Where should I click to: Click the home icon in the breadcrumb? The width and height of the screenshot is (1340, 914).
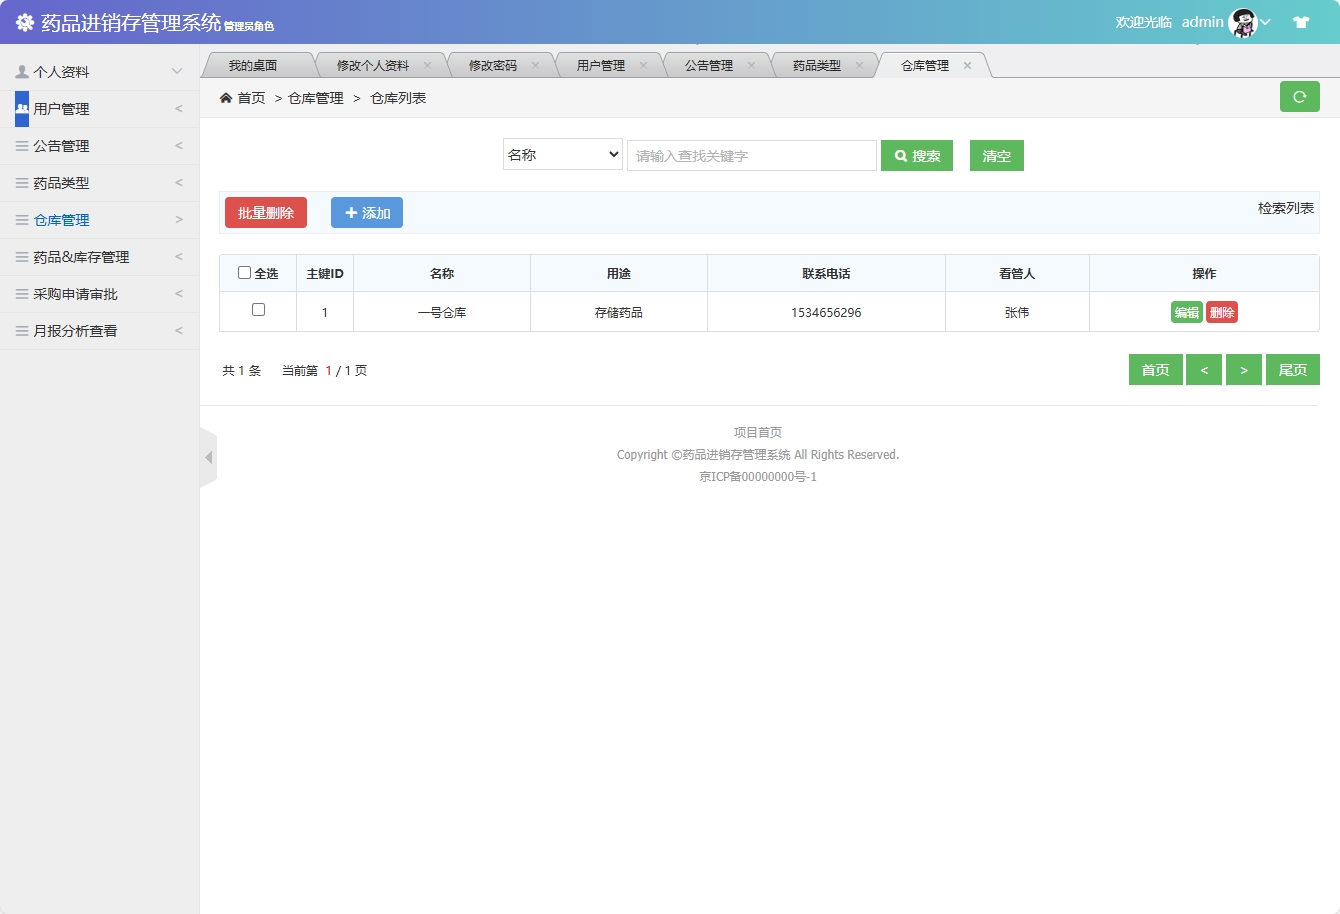tap(226, 97)
